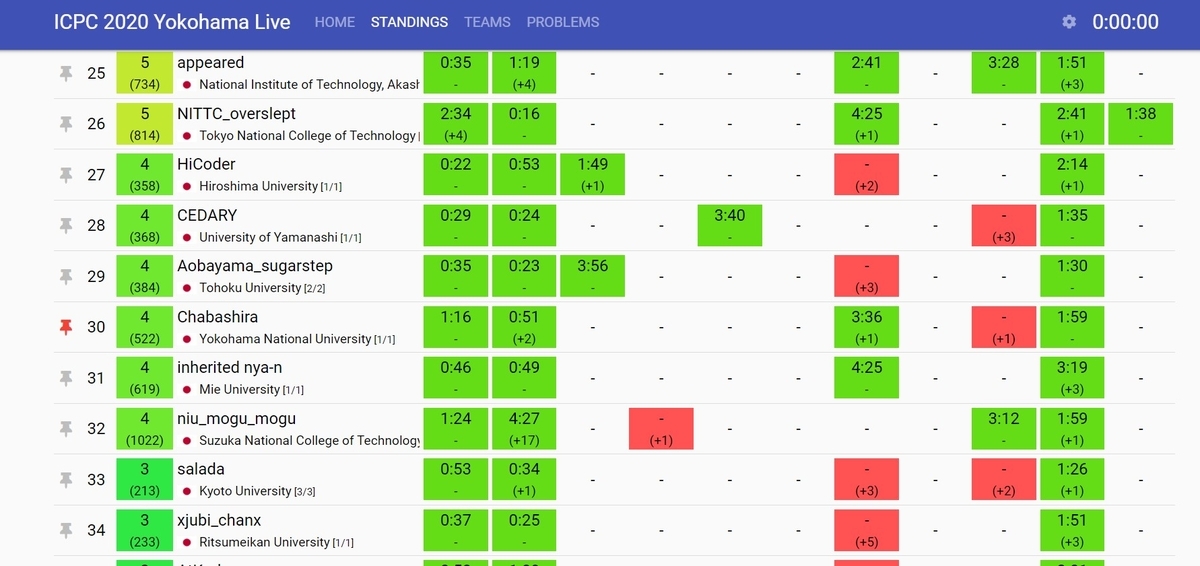Screen dimensions: 1200x566
Task: Unpin the Chabashira team row
Action: click(66, 328)
